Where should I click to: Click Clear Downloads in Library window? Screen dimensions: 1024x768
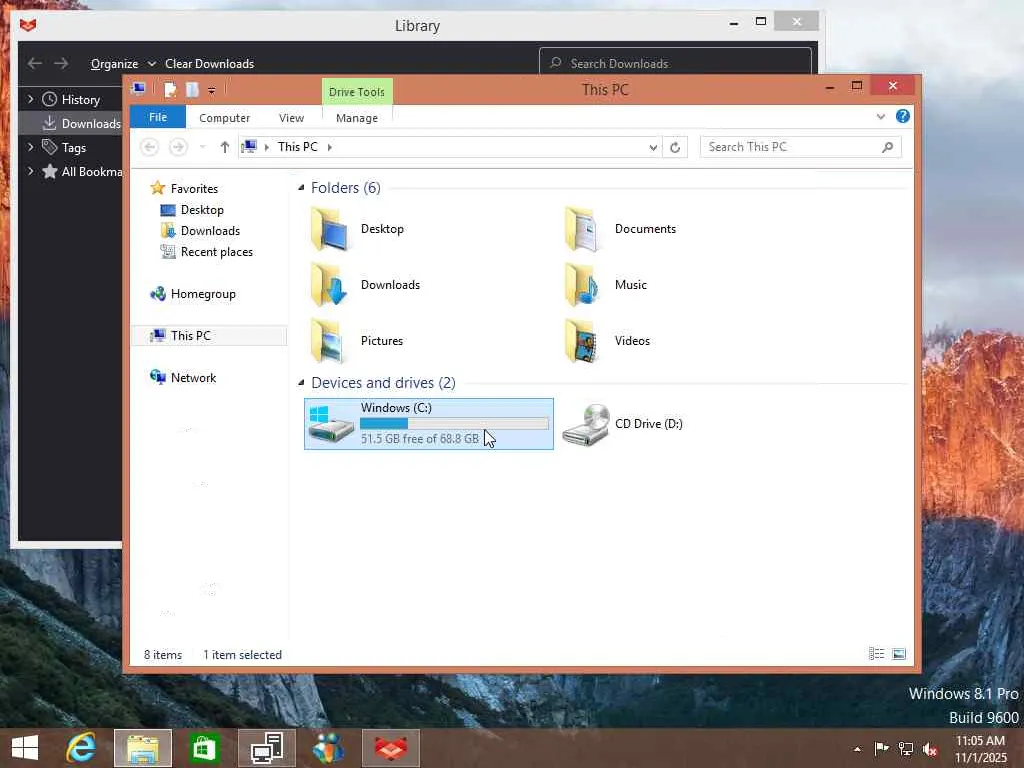pyautogui.click(x=210, y=63)
